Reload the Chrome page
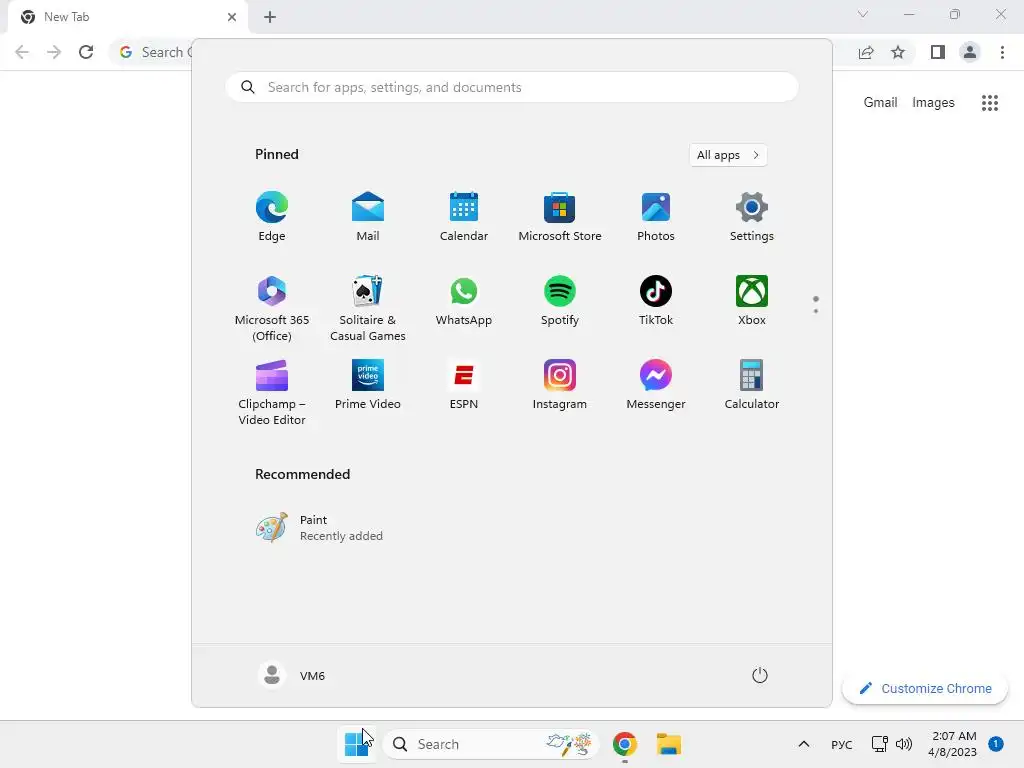This screenshot has height=768, width=1024. point(86,52)
